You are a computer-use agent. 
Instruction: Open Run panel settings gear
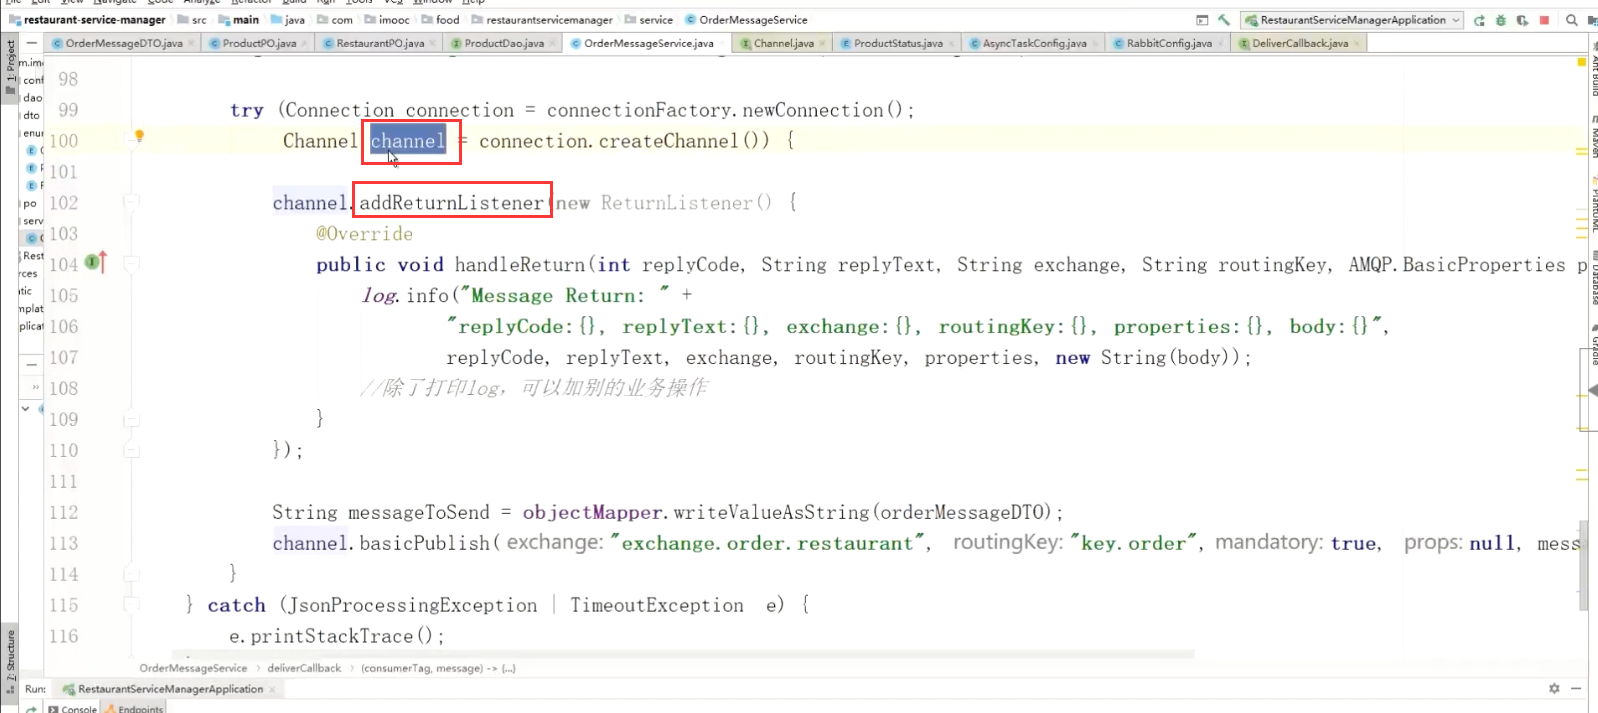click(x=1554, y=688)
